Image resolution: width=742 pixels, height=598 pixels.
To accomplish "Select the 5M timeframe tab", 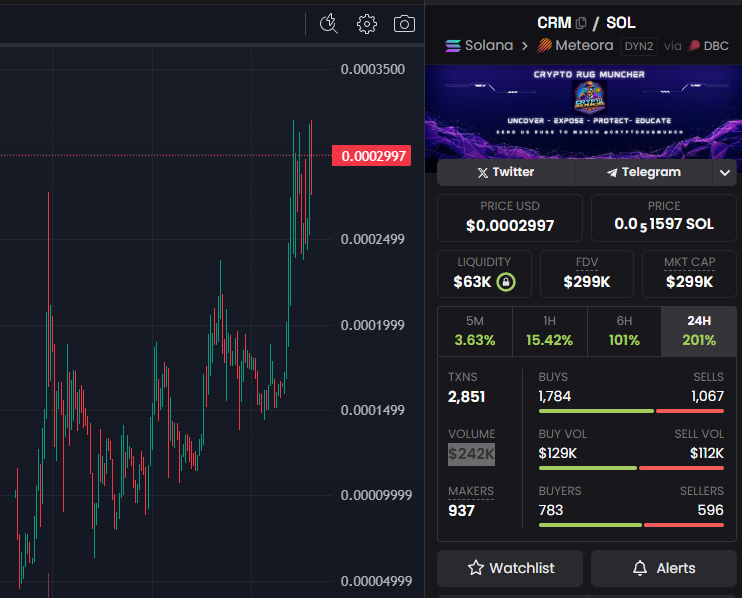I will [x=475, y=331].
